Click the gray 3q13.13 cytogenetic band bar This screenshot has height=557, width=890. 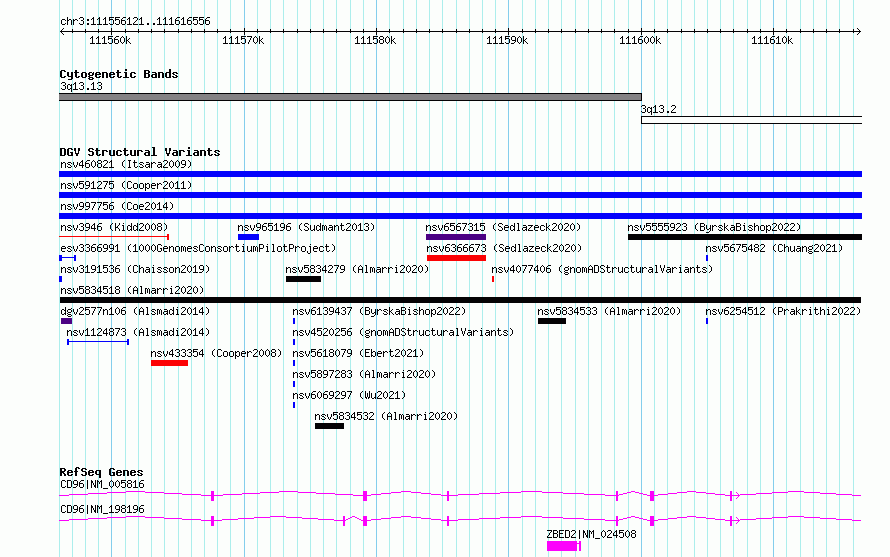pos(350,97)
